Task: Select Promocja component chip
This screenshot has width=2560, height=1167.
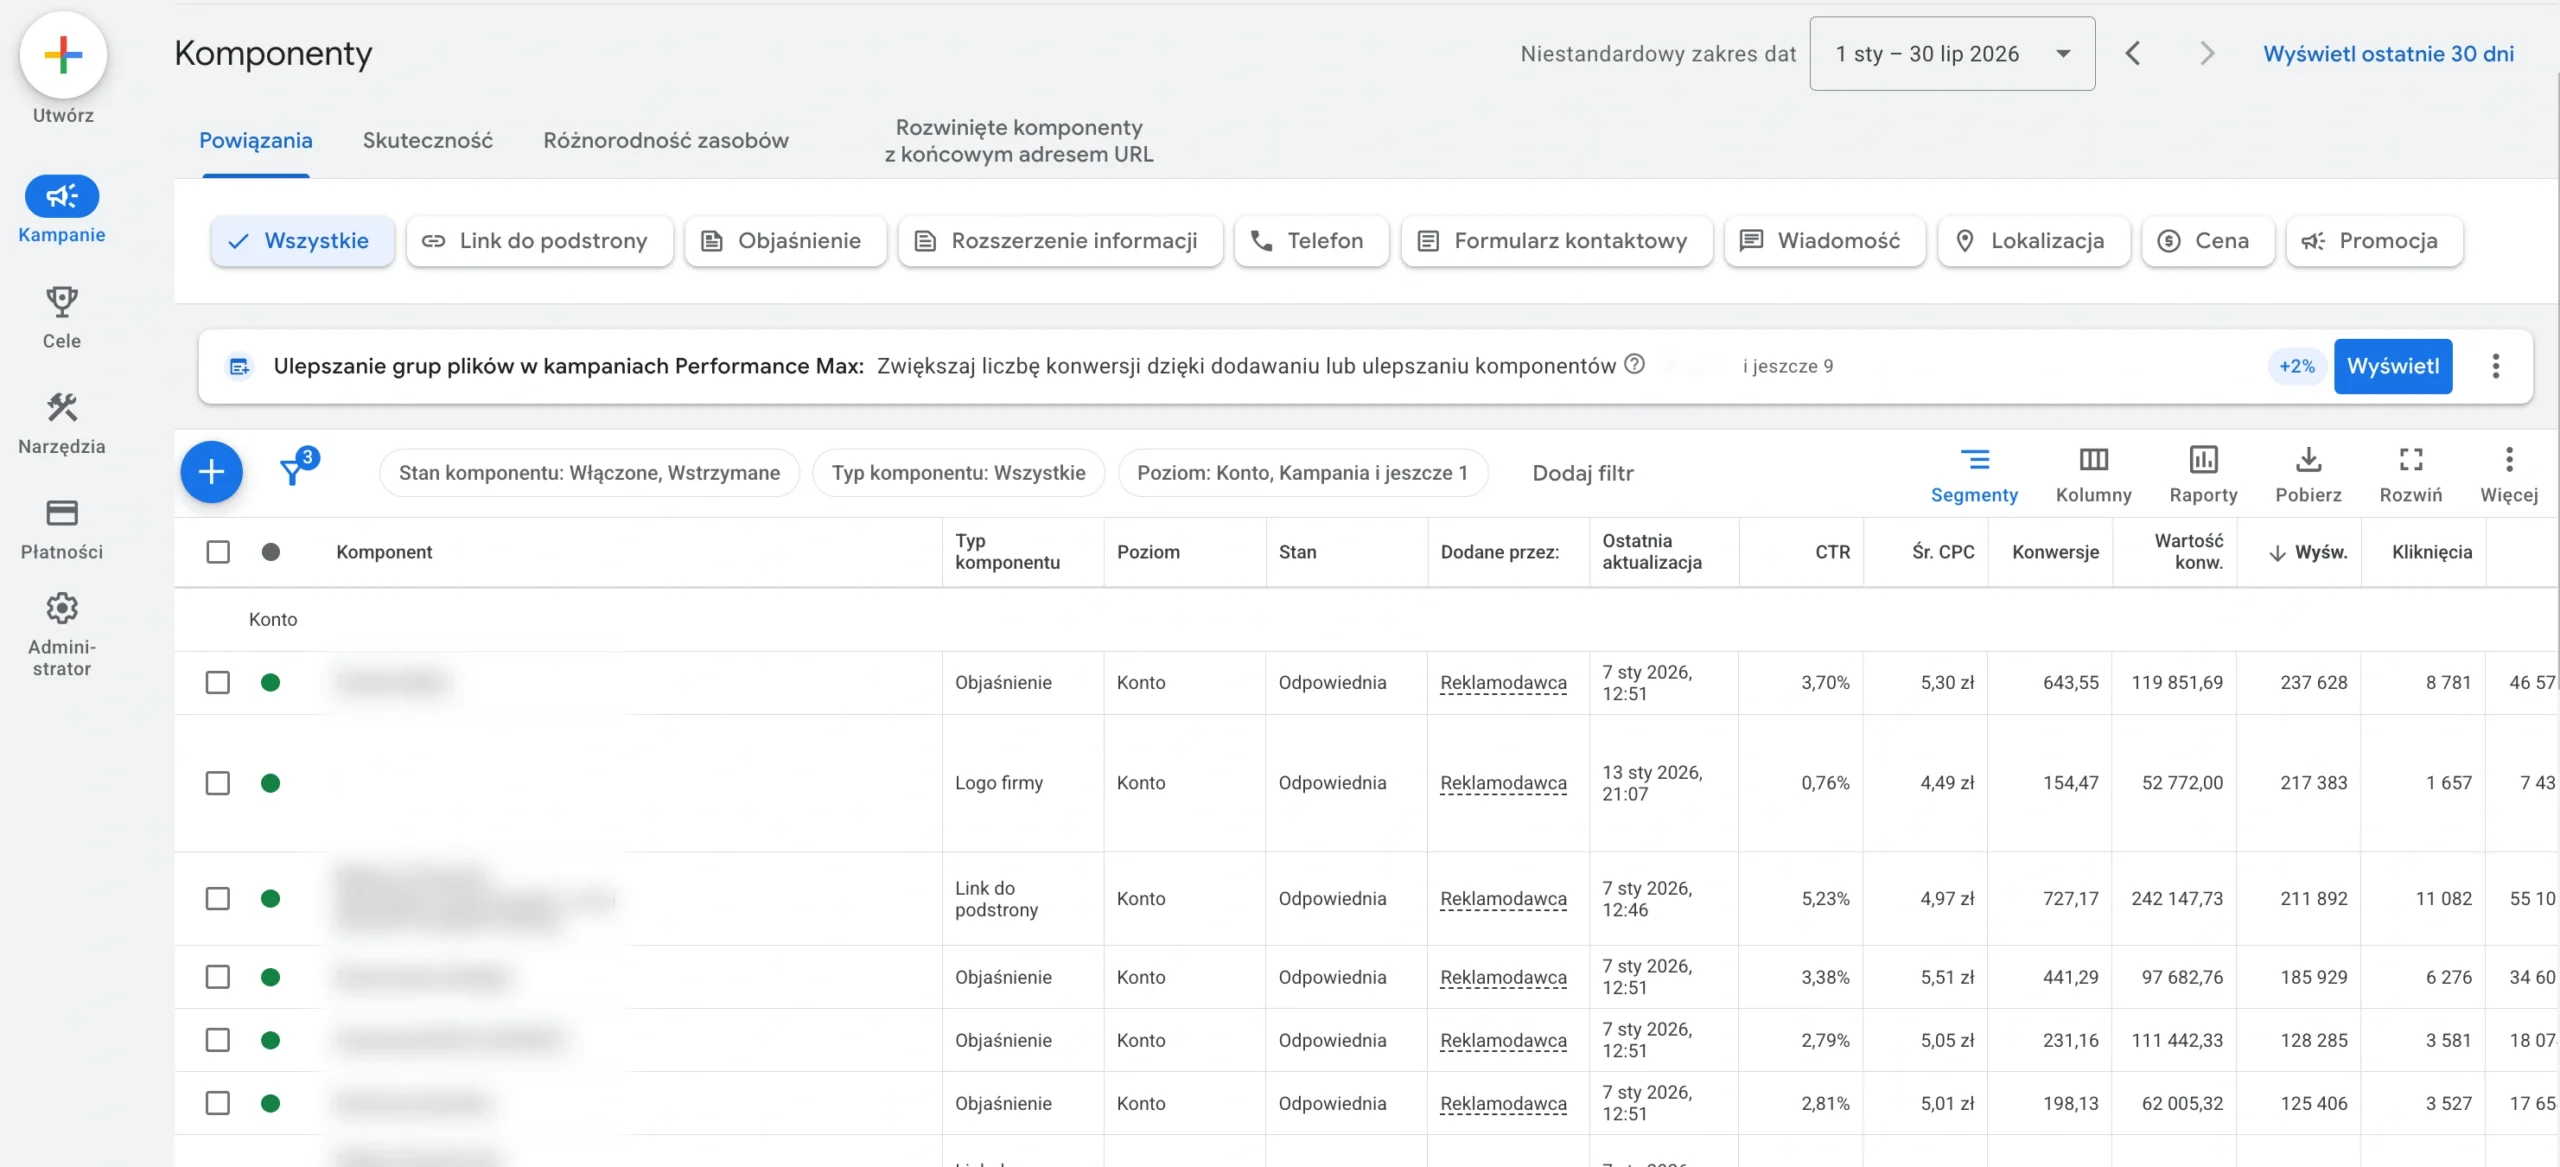Action: (2374, 241)
